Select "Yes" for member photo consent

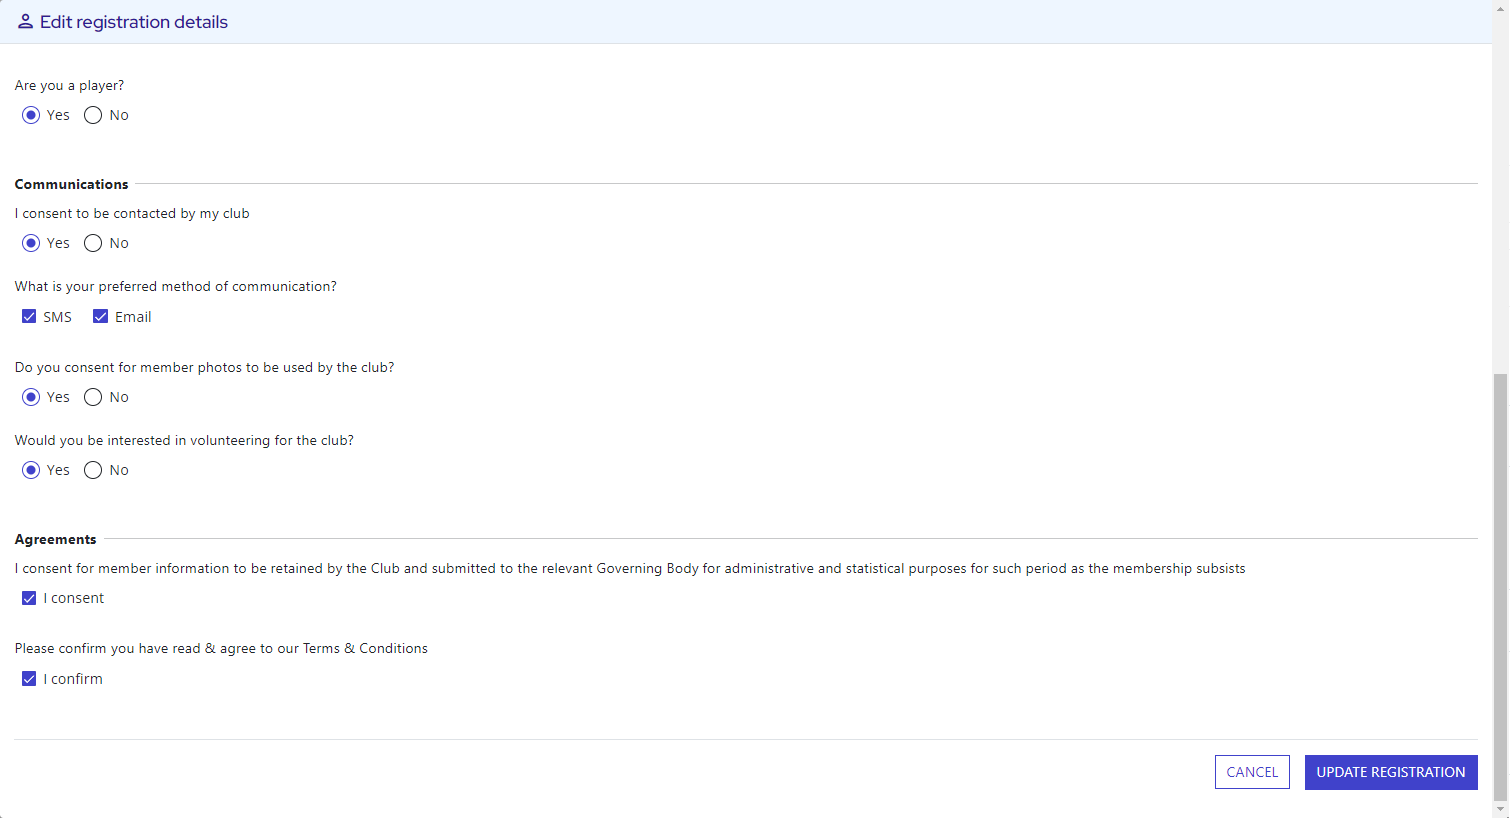[x=31, y=397]
